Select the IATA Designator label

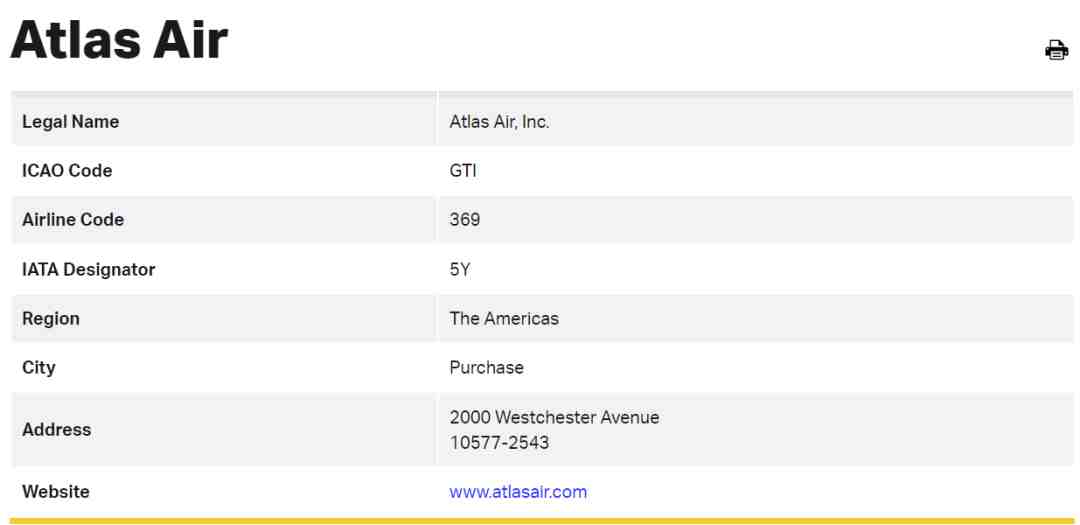(x=88, y=269)
